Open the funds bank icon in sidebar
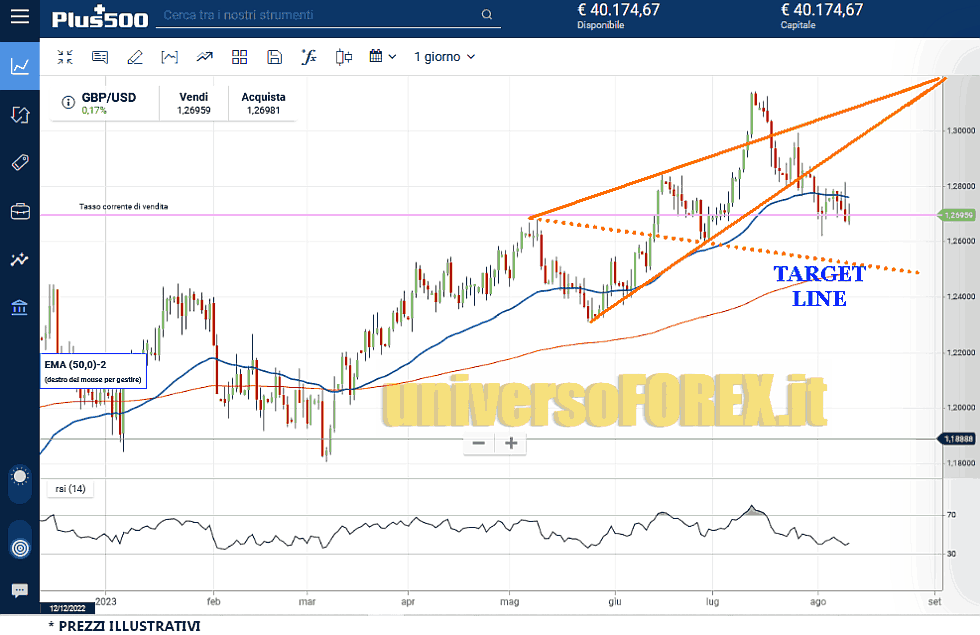Viewport: 980px width, 635px height. tap(20, 307)
